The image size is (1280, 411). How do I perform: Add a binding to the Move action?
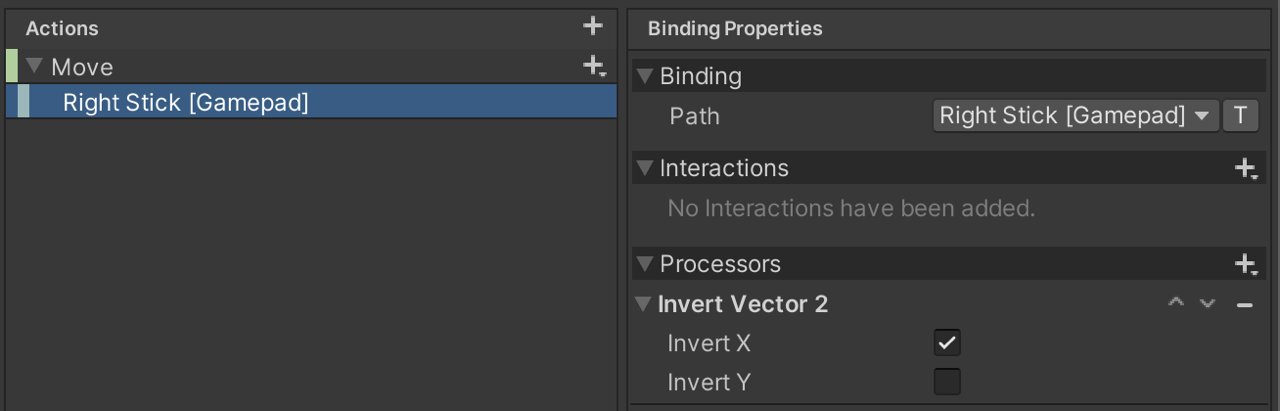click(x=594, y=67)
